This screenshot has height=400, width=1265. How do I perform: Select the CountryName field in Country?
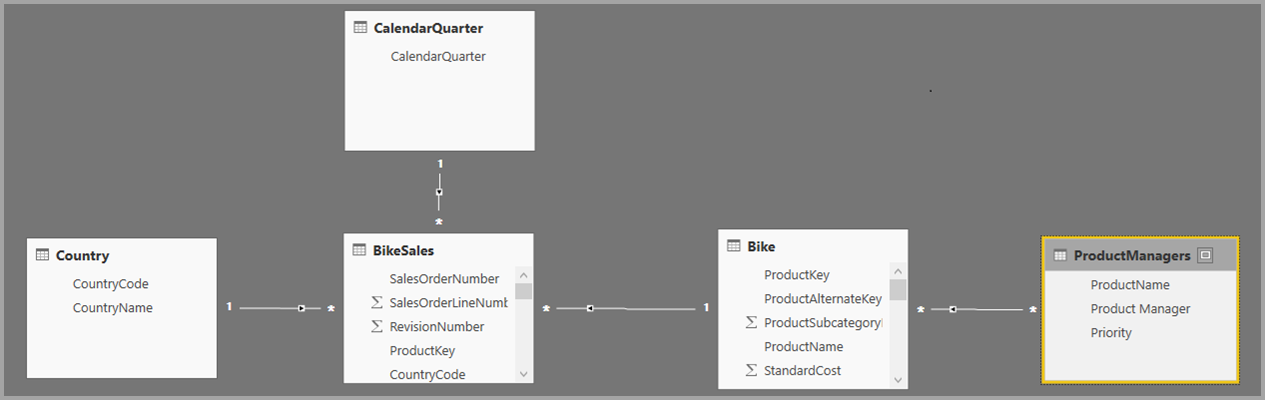(x=113, y=308)
